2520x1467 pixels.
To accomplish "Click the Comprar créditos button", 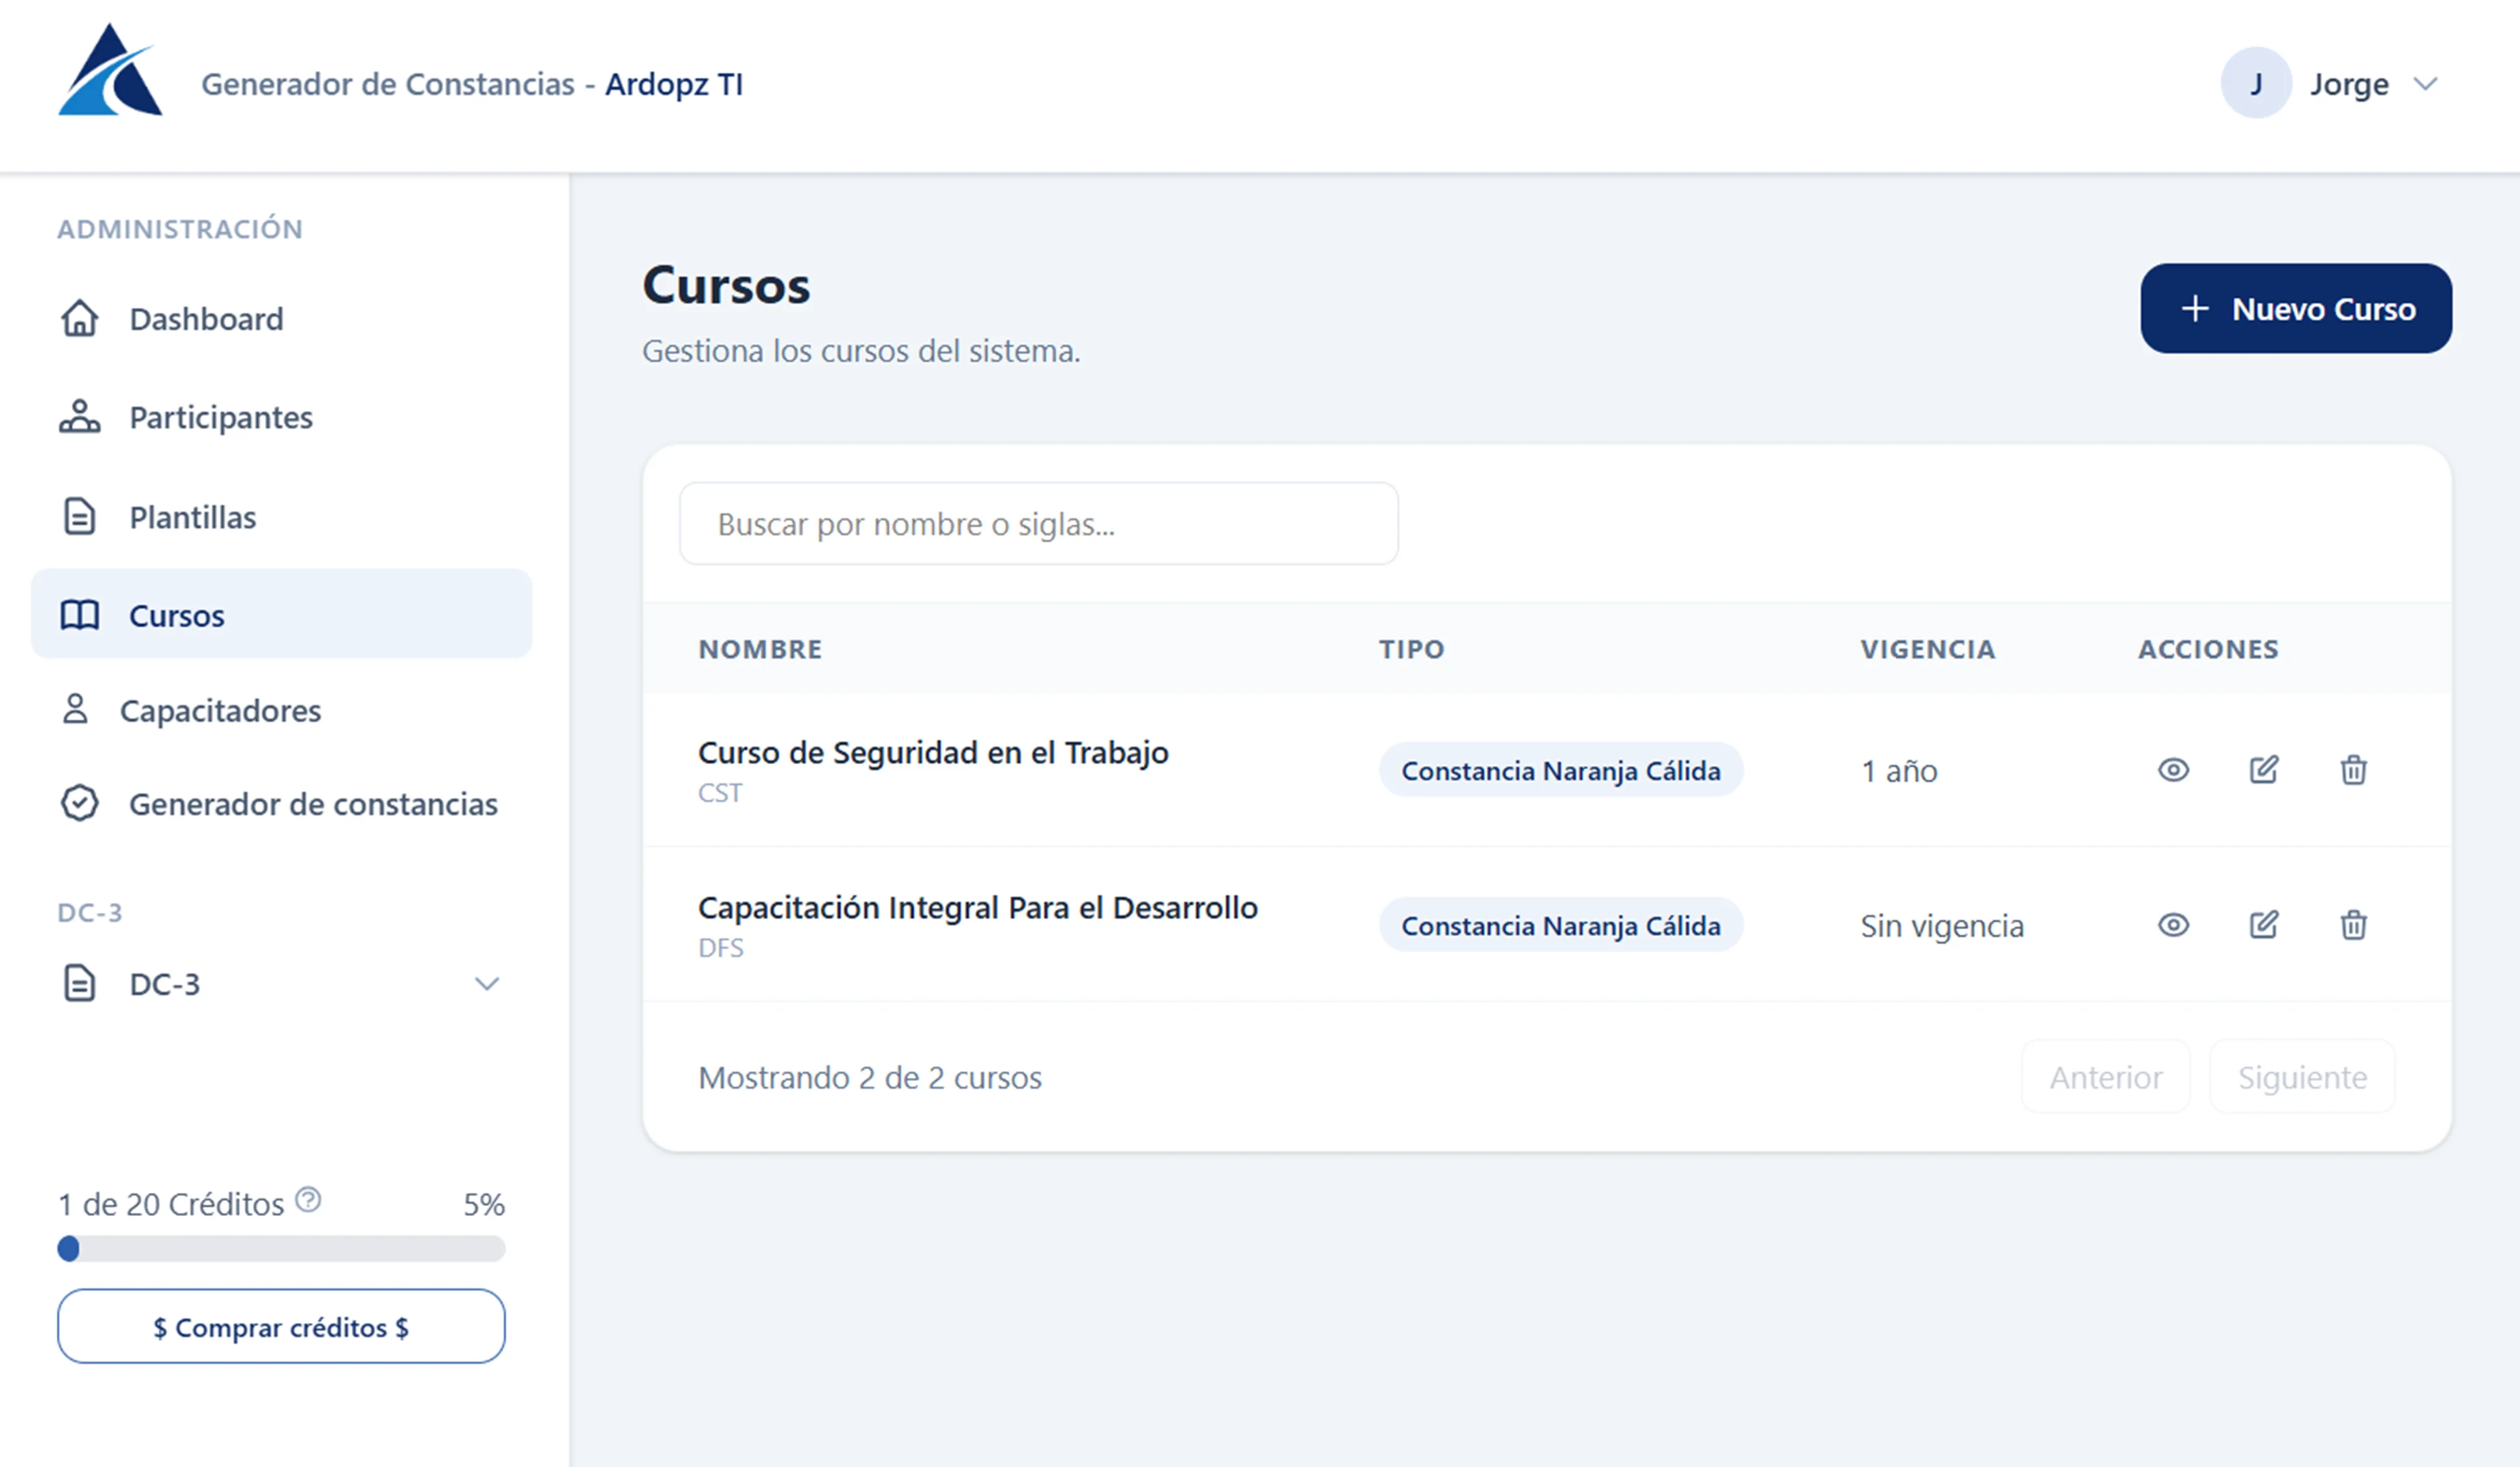I will tap(281, 1326).
